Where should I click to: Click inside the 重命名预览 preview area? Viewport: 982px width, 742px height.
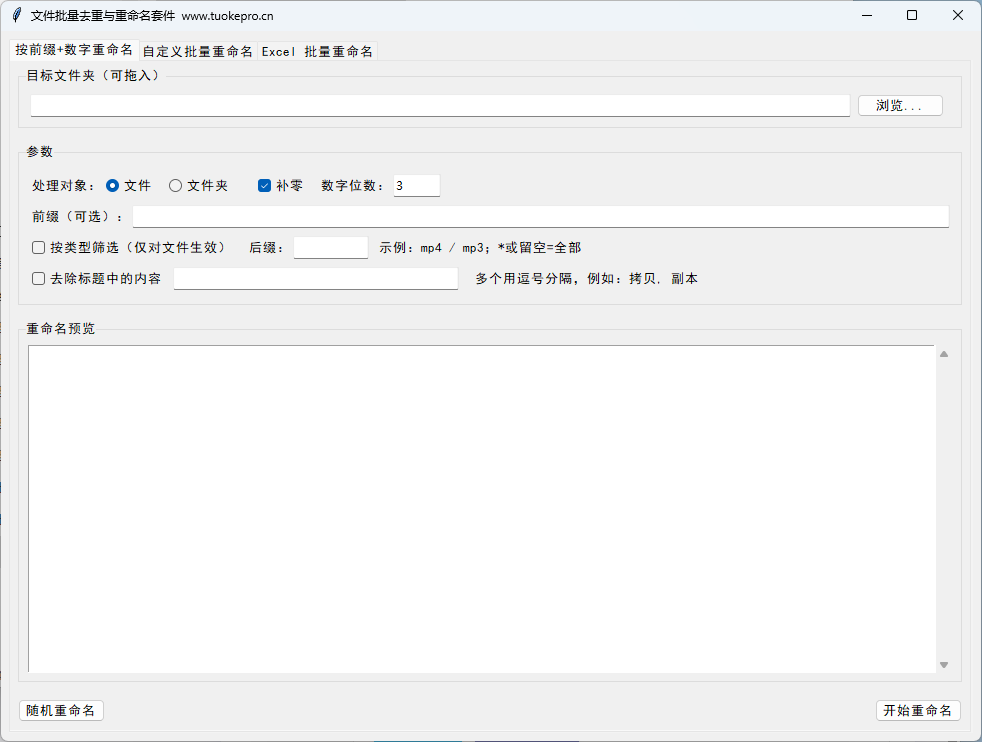point(480,508)
